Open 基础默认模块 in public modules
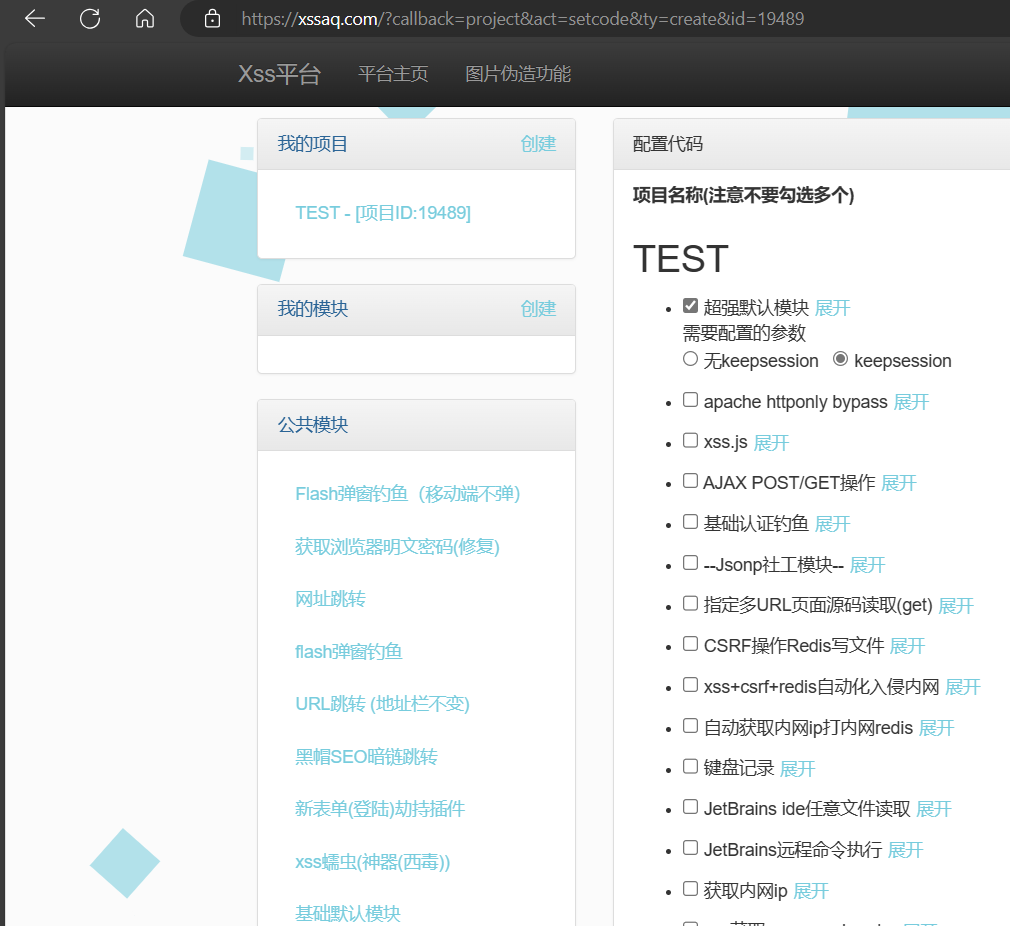Image resolution: width=1010 pixels, height=926 pixels. 348,914
